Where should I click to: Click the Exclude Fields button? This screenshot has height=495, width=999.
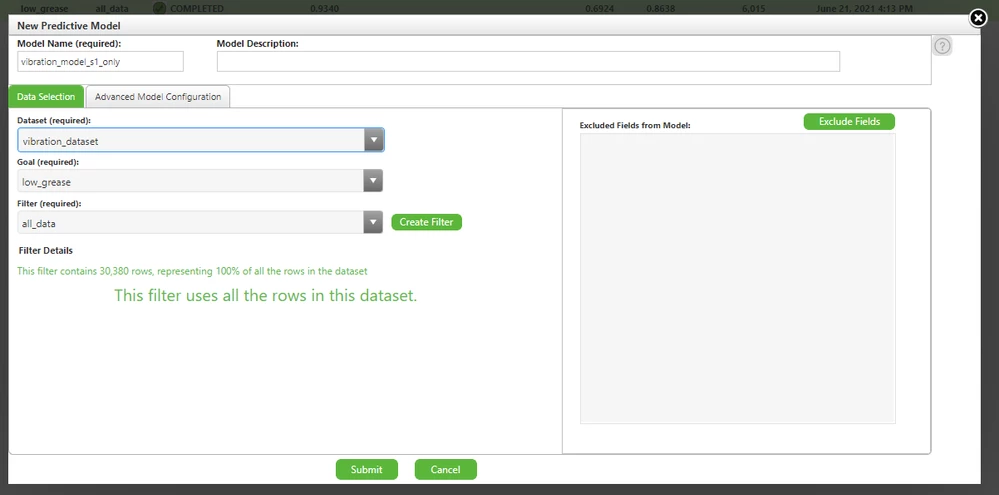pyautogui.click(x=849, y=122)
